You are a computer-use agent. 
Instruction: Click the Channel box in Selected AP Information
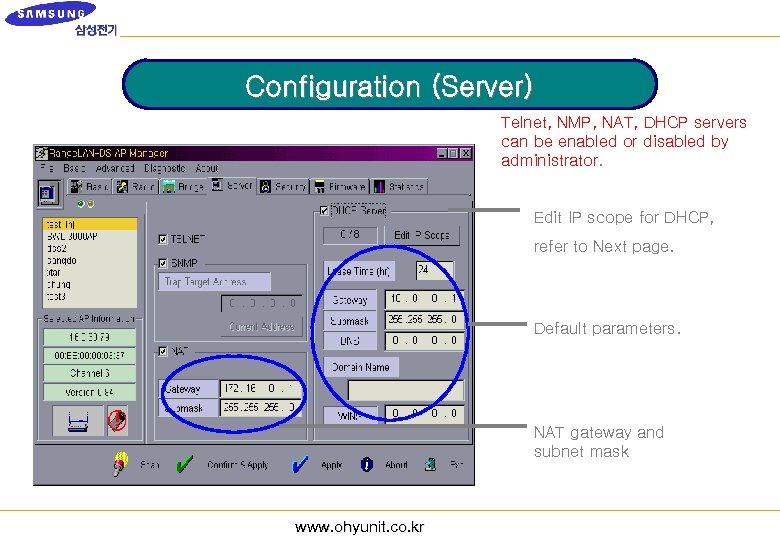90,373
